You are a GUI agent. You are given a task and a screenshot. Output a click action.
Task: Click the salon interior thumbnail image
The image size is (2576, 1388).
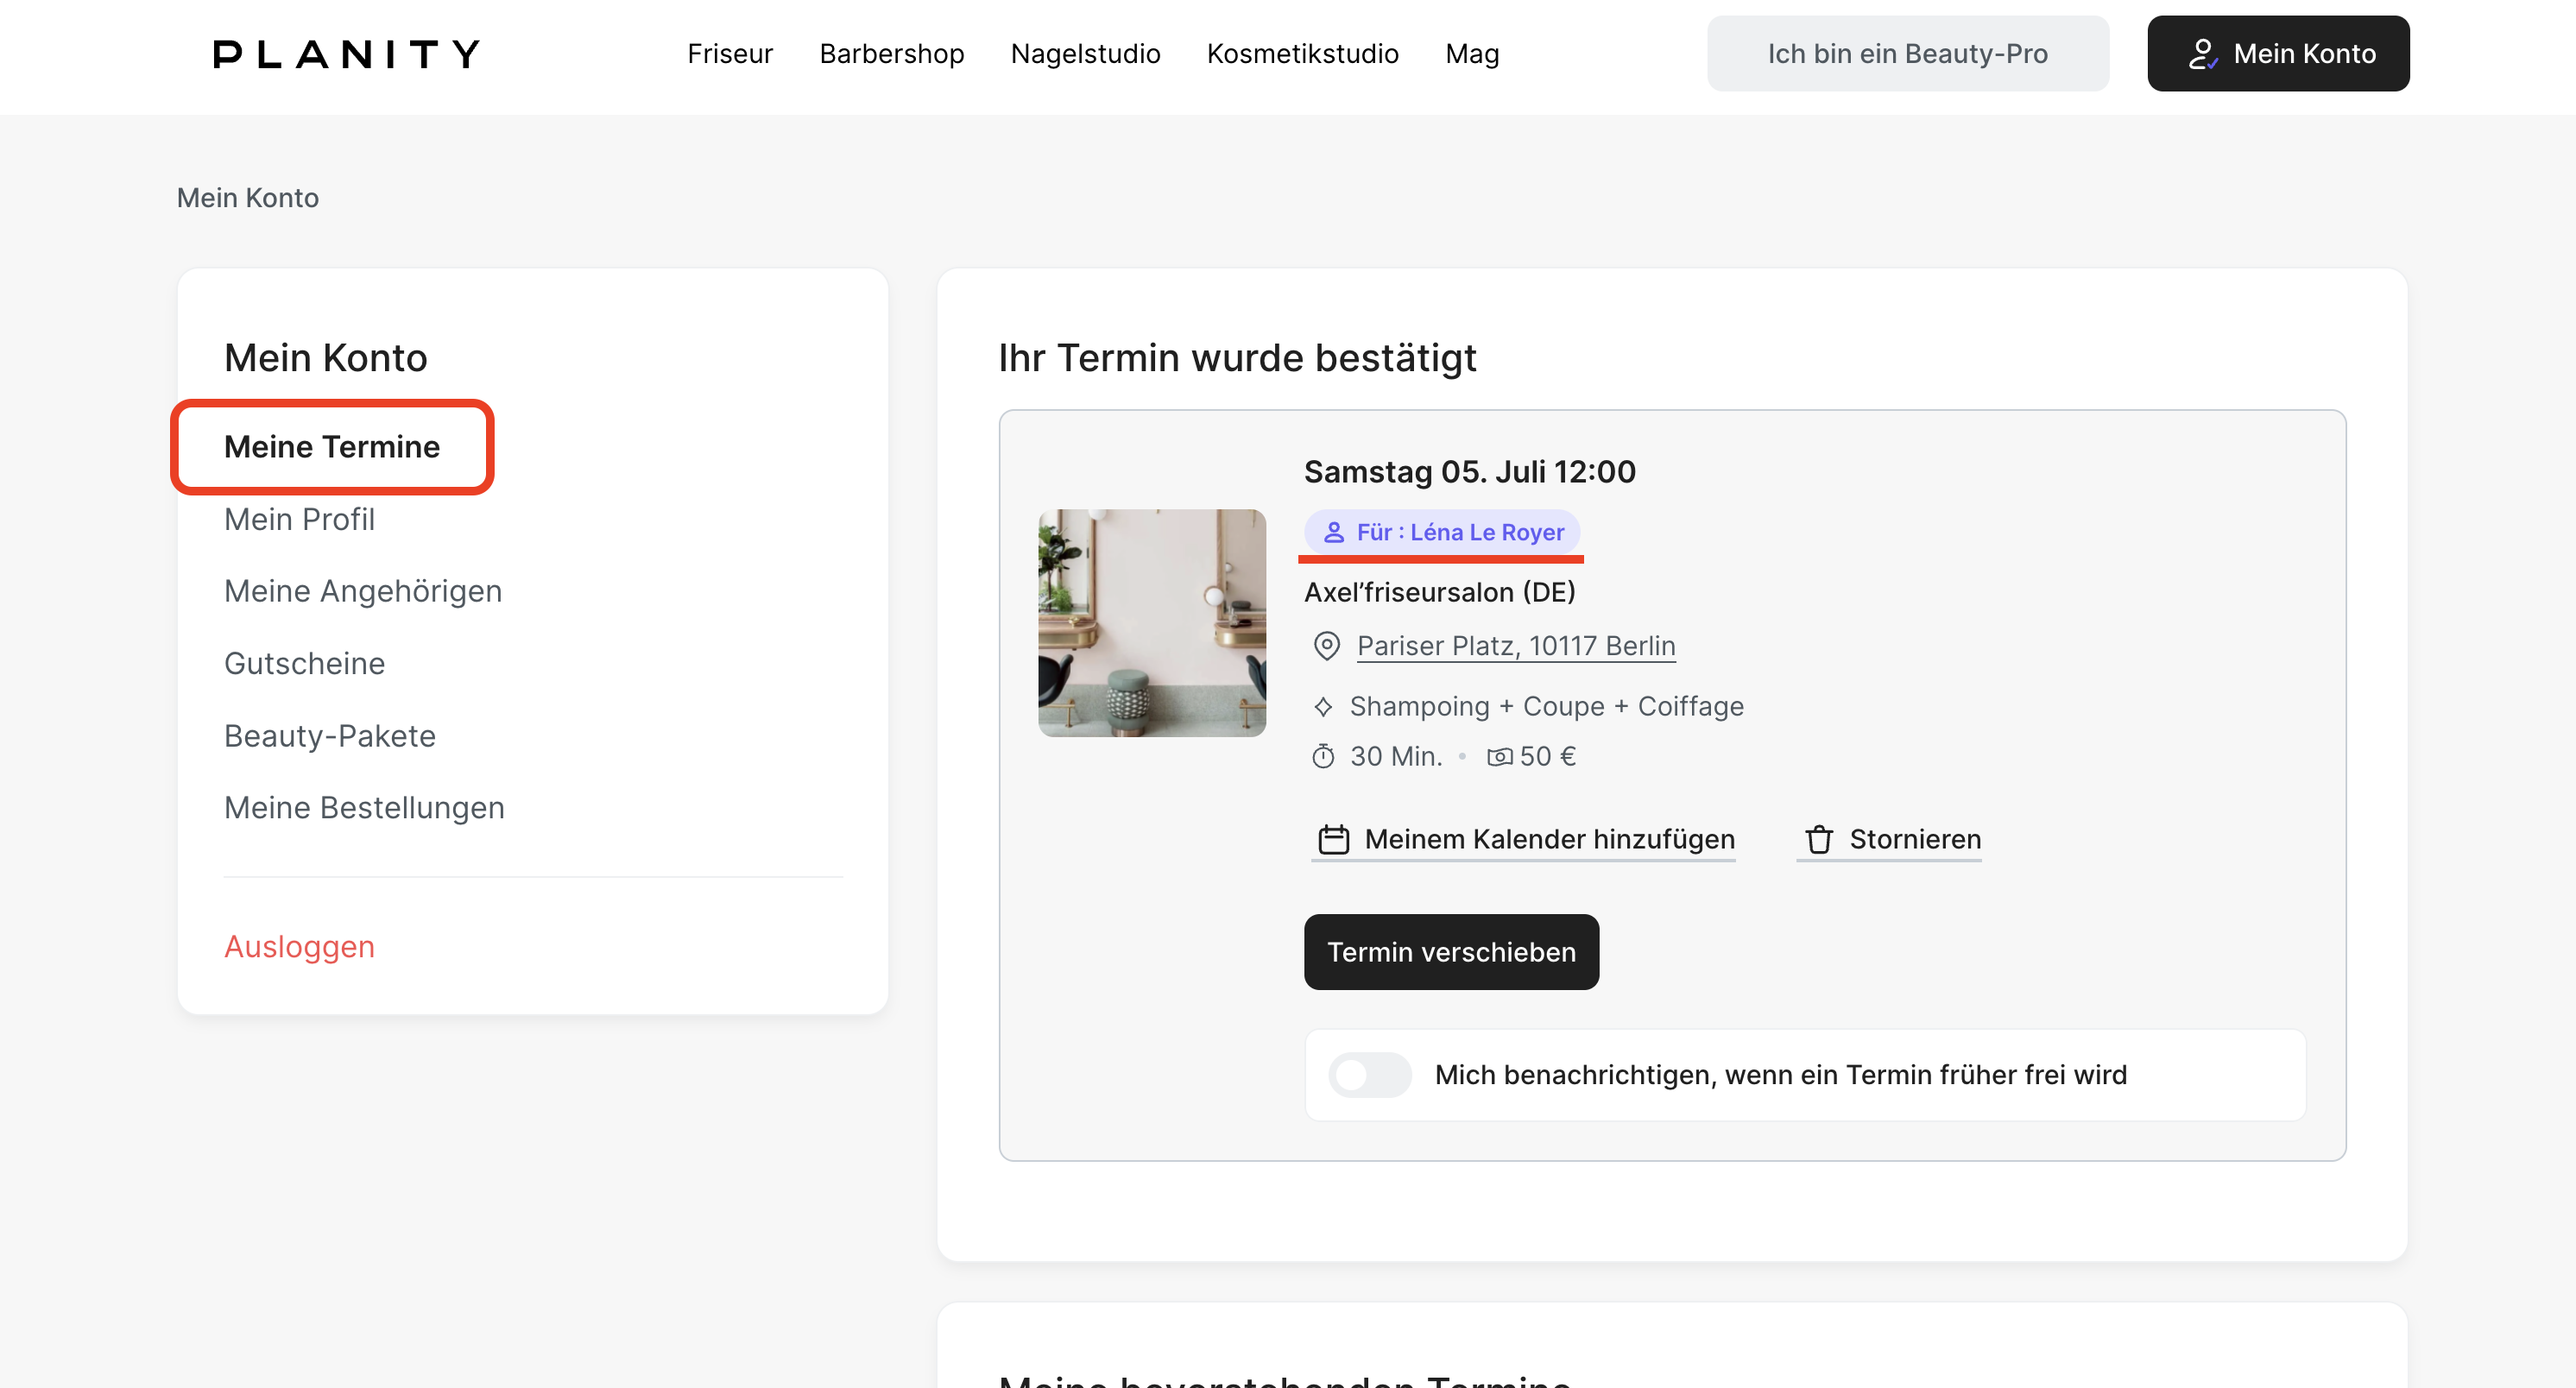click(1151, 623)
